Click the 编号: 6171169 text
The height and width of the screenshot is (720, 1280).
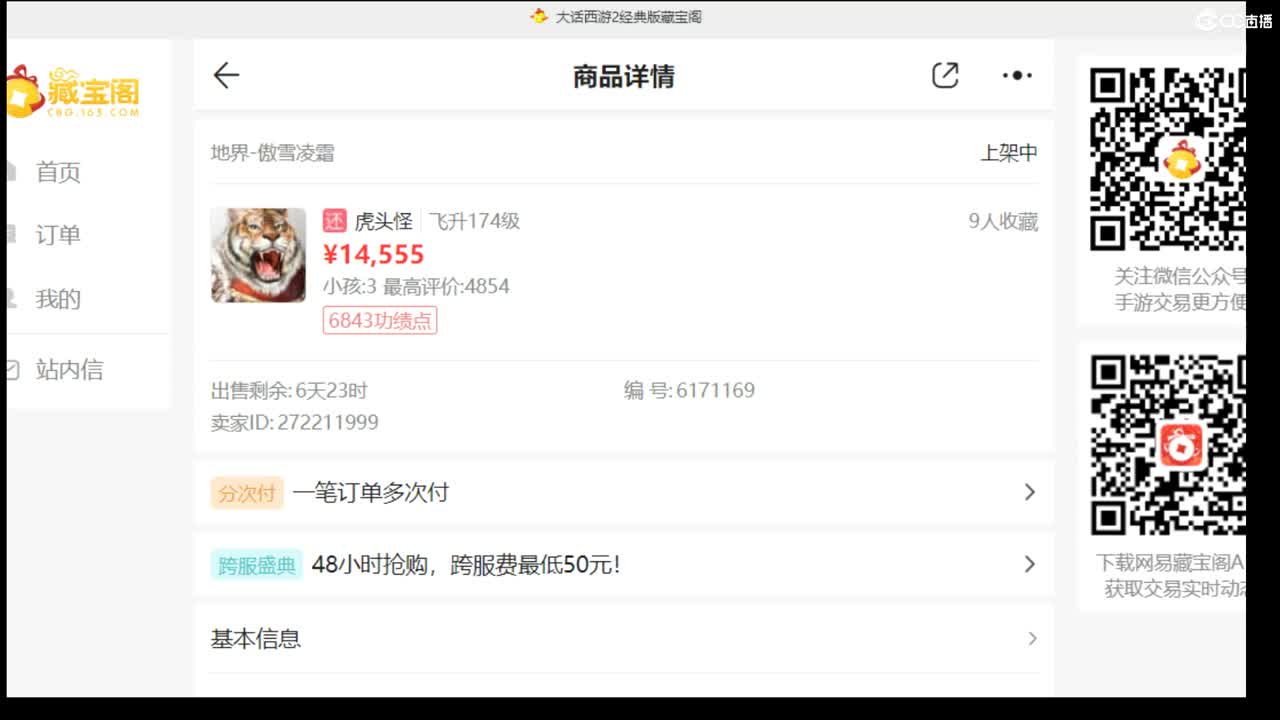pyautogui.click(x=689, y=390)
